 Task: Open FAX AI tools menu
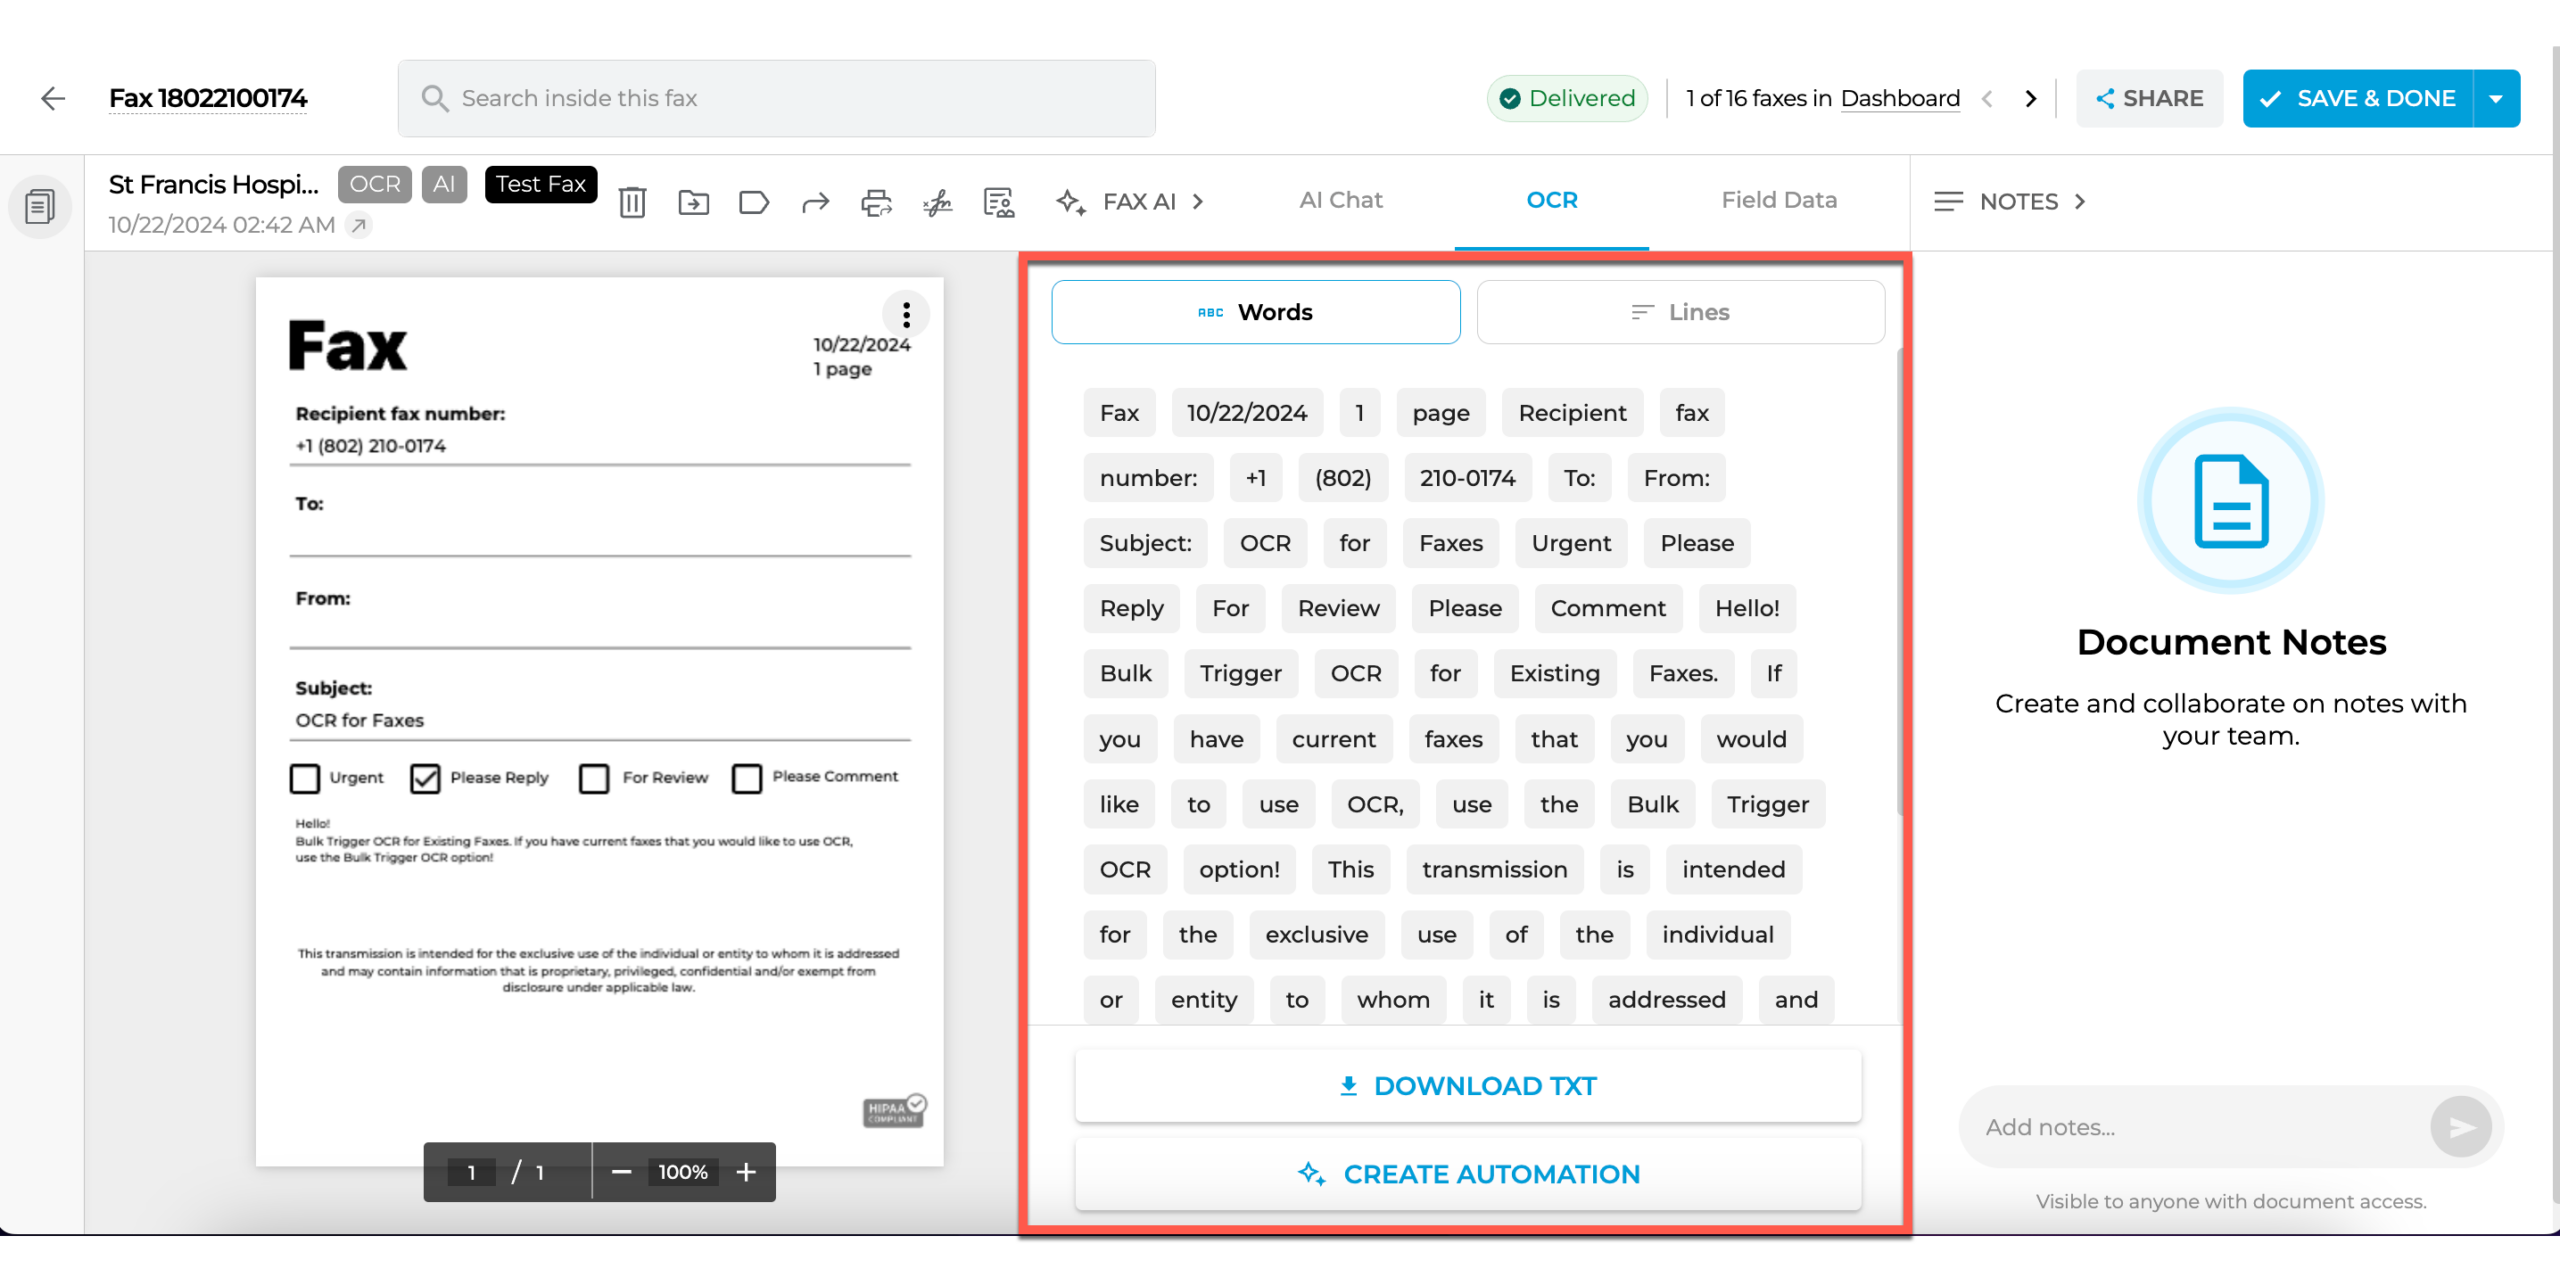[1130, 199]
